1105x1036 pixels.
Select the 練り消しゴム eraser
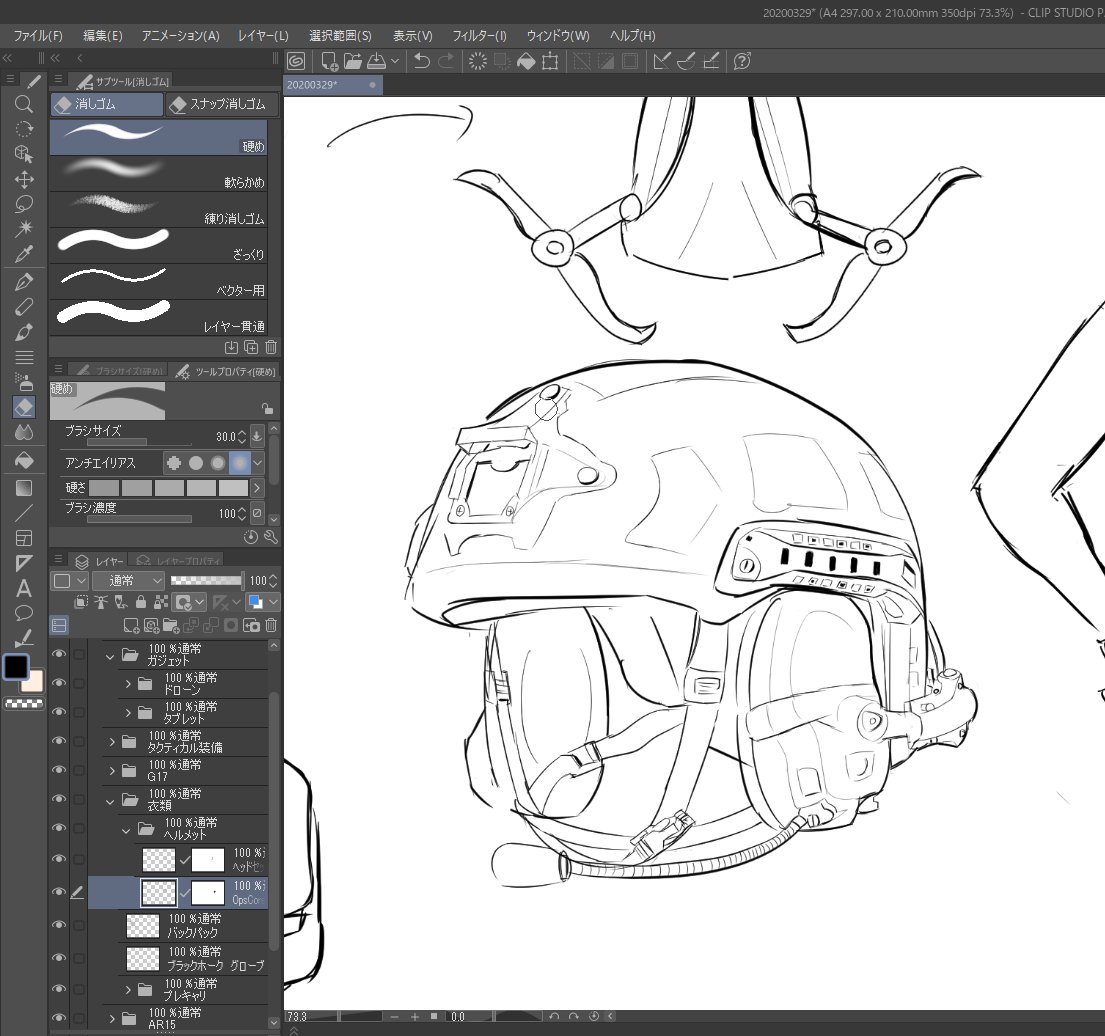coord(159,209)
